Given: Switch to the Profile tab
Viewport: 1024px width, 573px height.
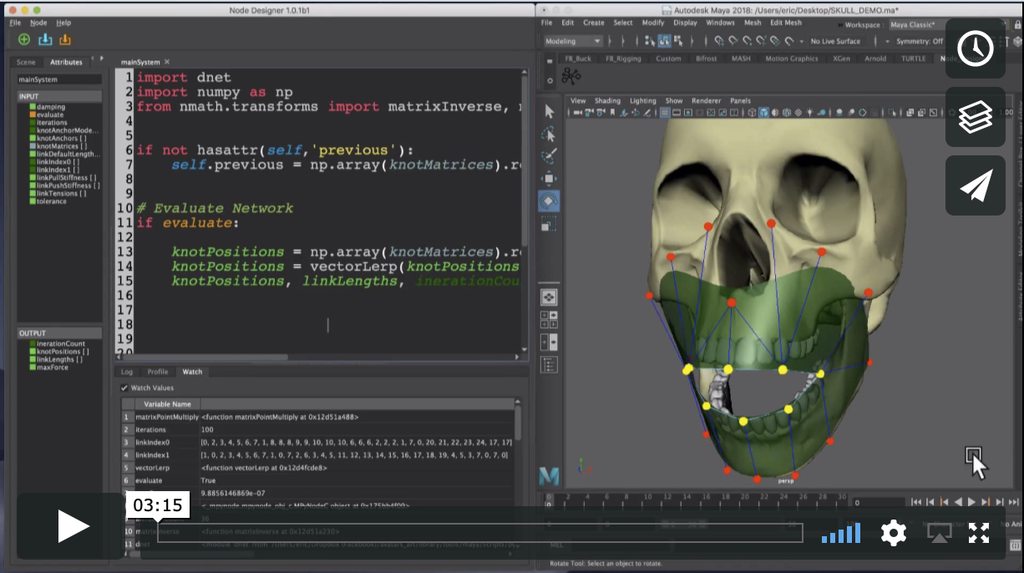Looking at the screenshot, I should [157, 372].
